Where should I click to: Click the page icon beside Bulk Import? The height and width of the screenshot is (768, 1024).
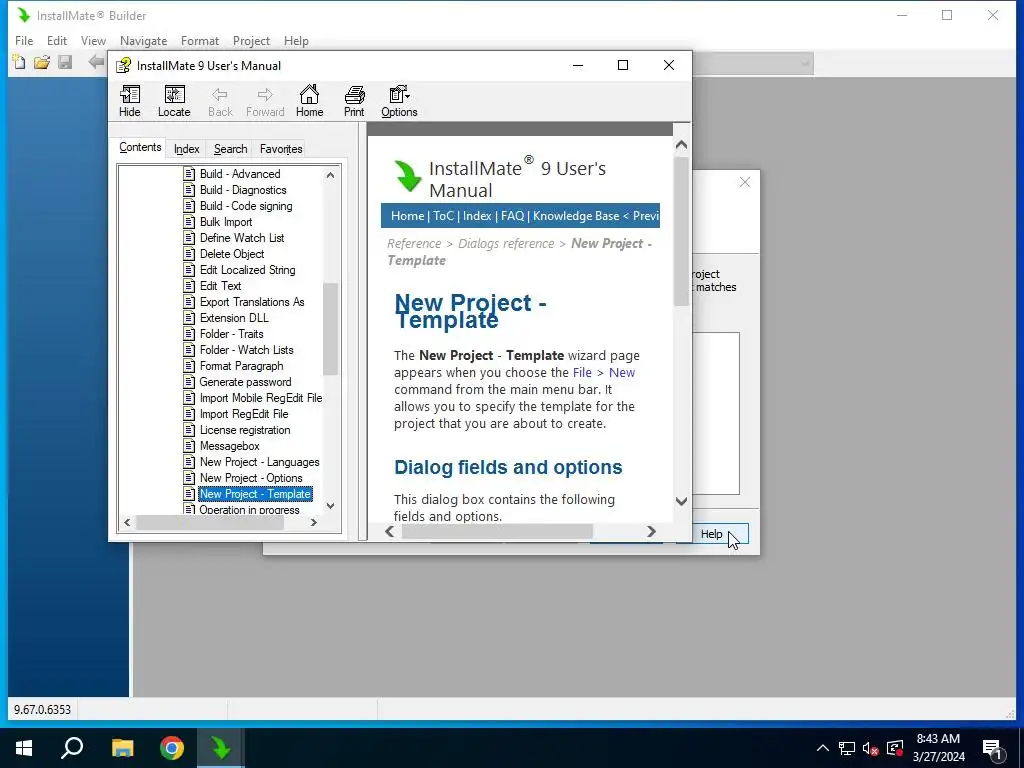point(189,222)
